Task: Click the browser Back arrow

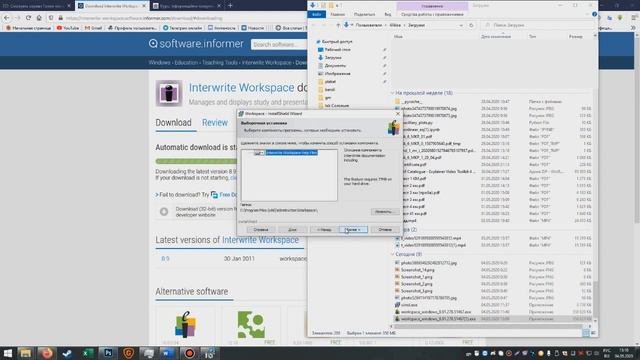Action: tap(7, 18)
